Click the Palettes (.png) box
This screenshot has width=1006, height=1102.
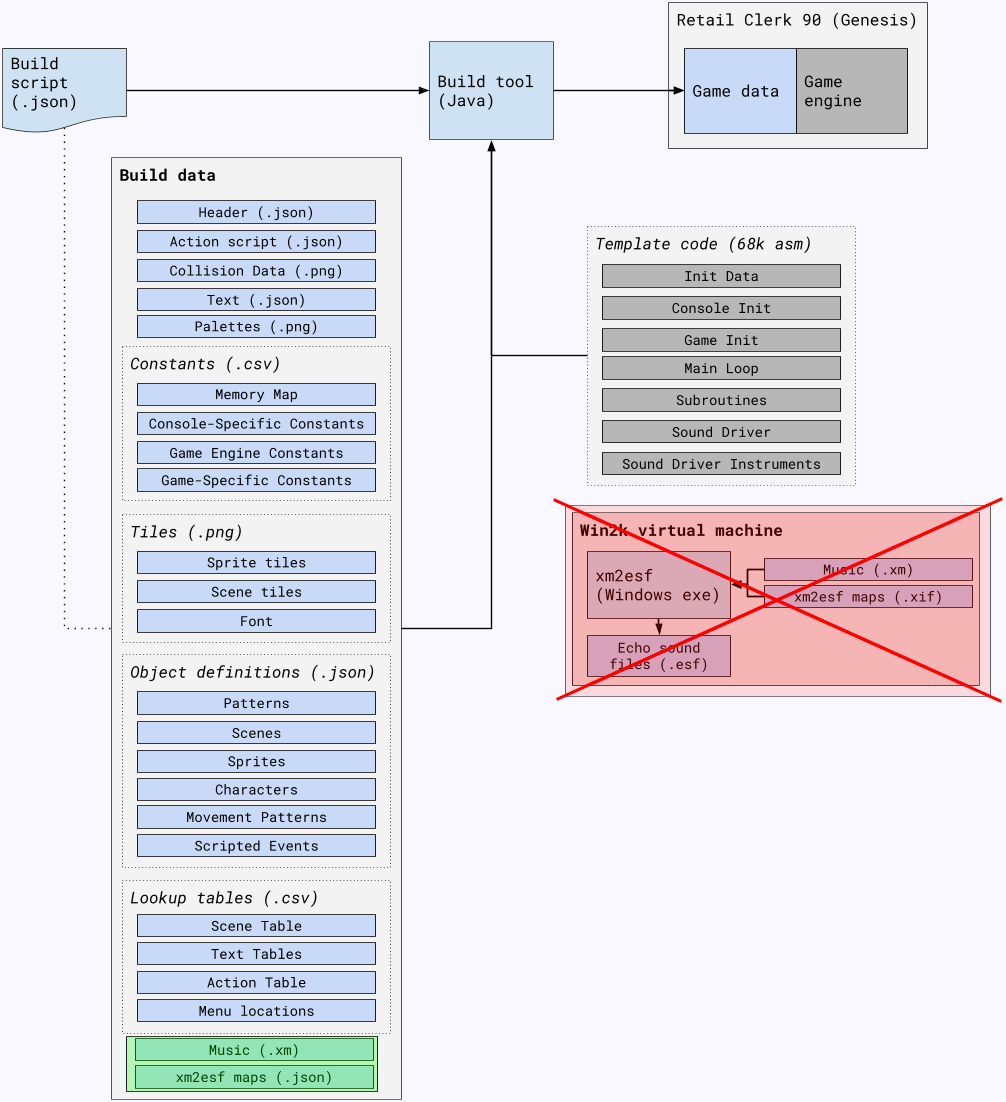256,327
